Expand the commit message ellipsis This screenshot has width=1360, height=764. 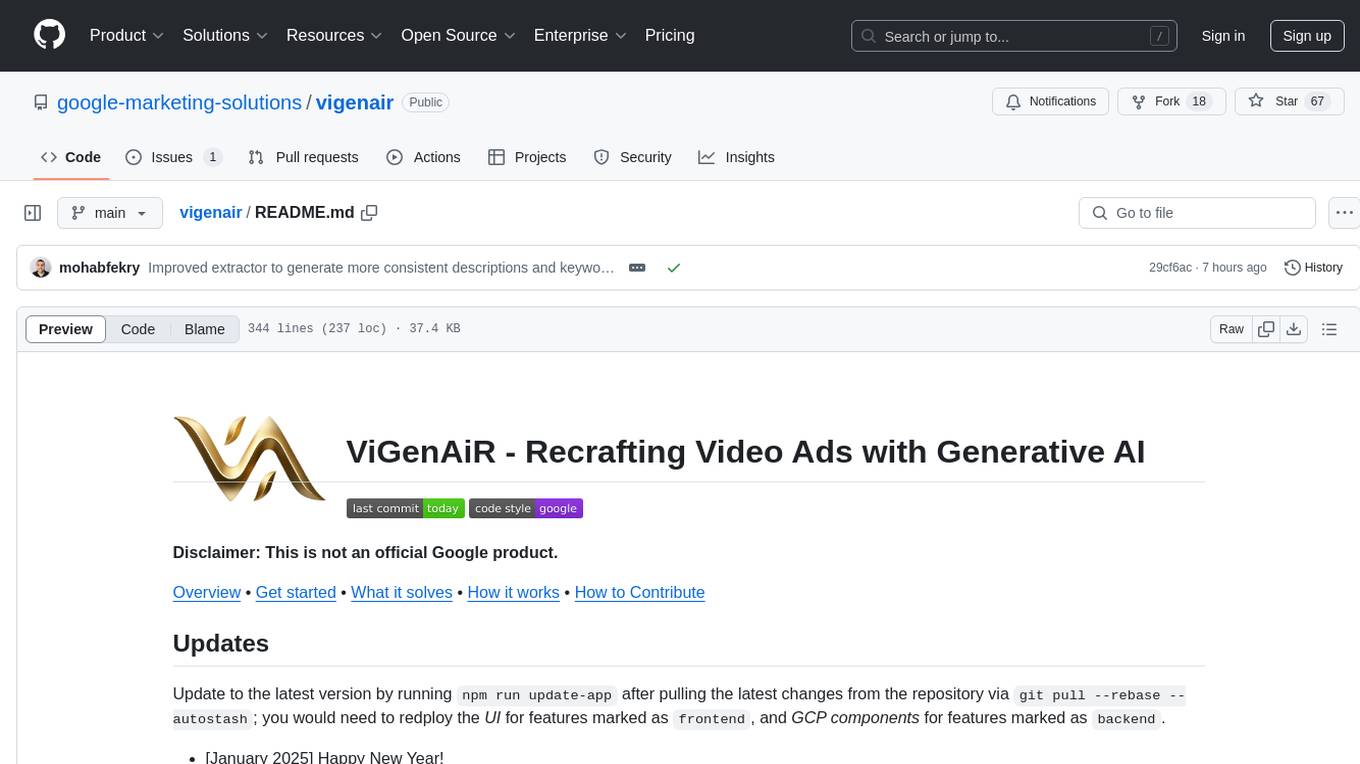tap(637, 267)
